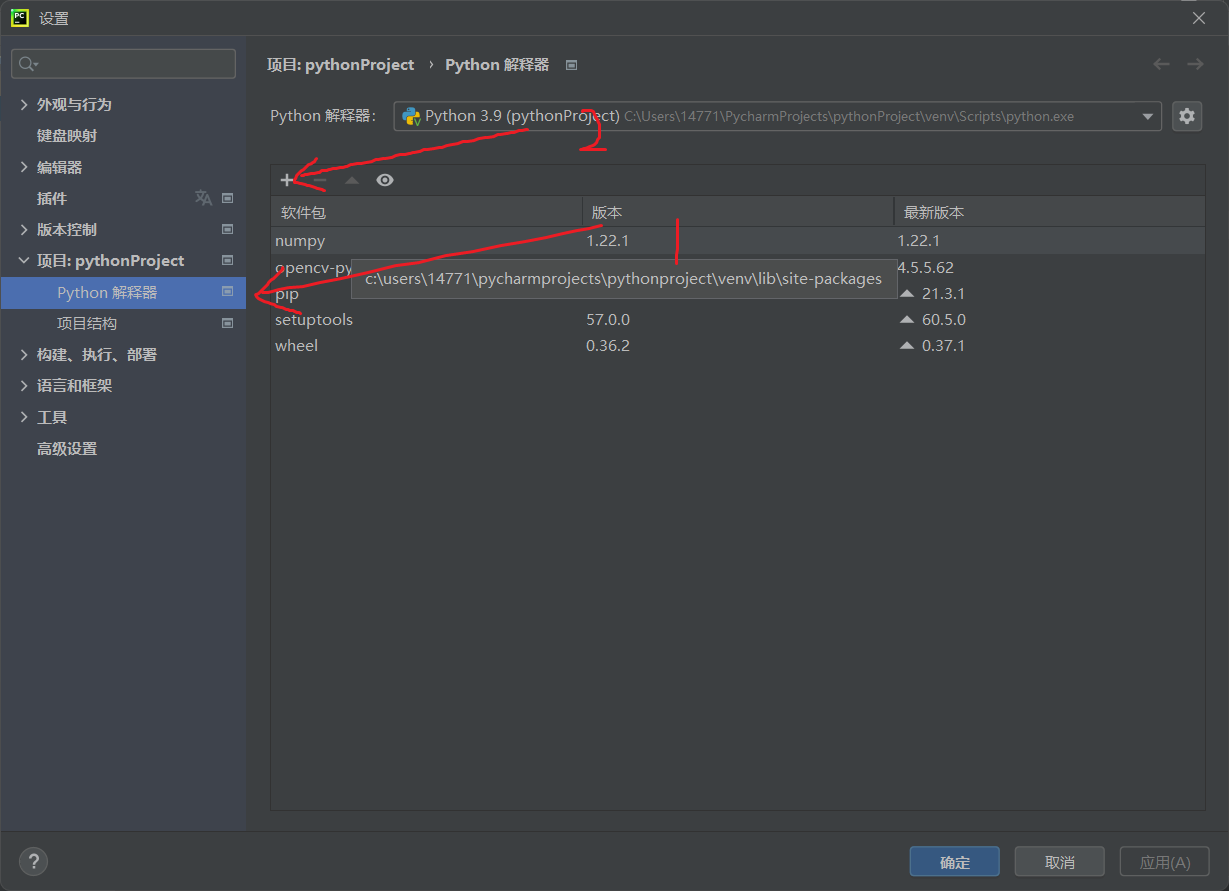The height and width of the screenshot is (891, 1229).
Task: Expand the 外观与行为 tree node
Action: tap(24, 104)
